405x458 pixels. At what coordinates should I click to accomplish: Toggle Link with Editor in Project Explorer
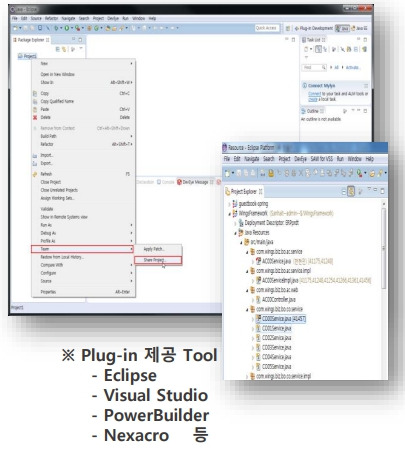[x=351, y=191]
